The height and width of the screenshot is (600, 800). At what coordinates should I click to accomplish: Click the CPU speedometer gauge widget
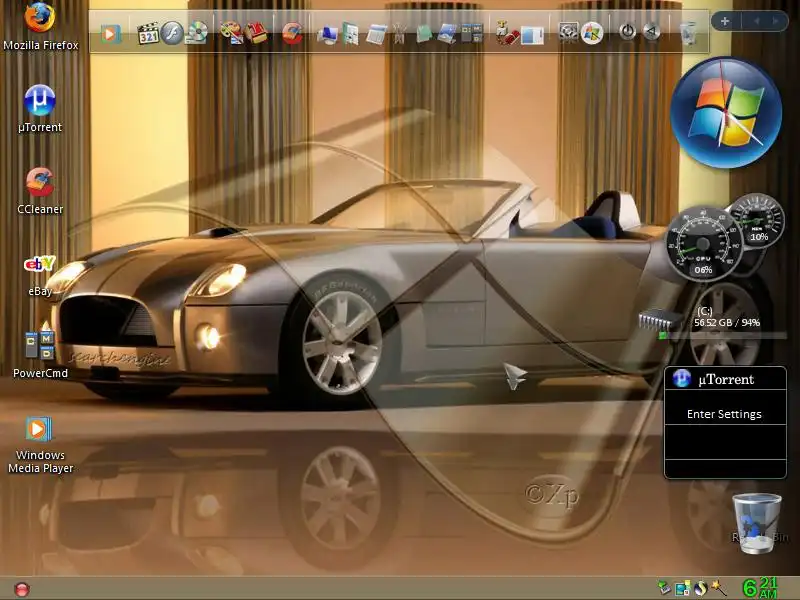[x=704, y=244]
